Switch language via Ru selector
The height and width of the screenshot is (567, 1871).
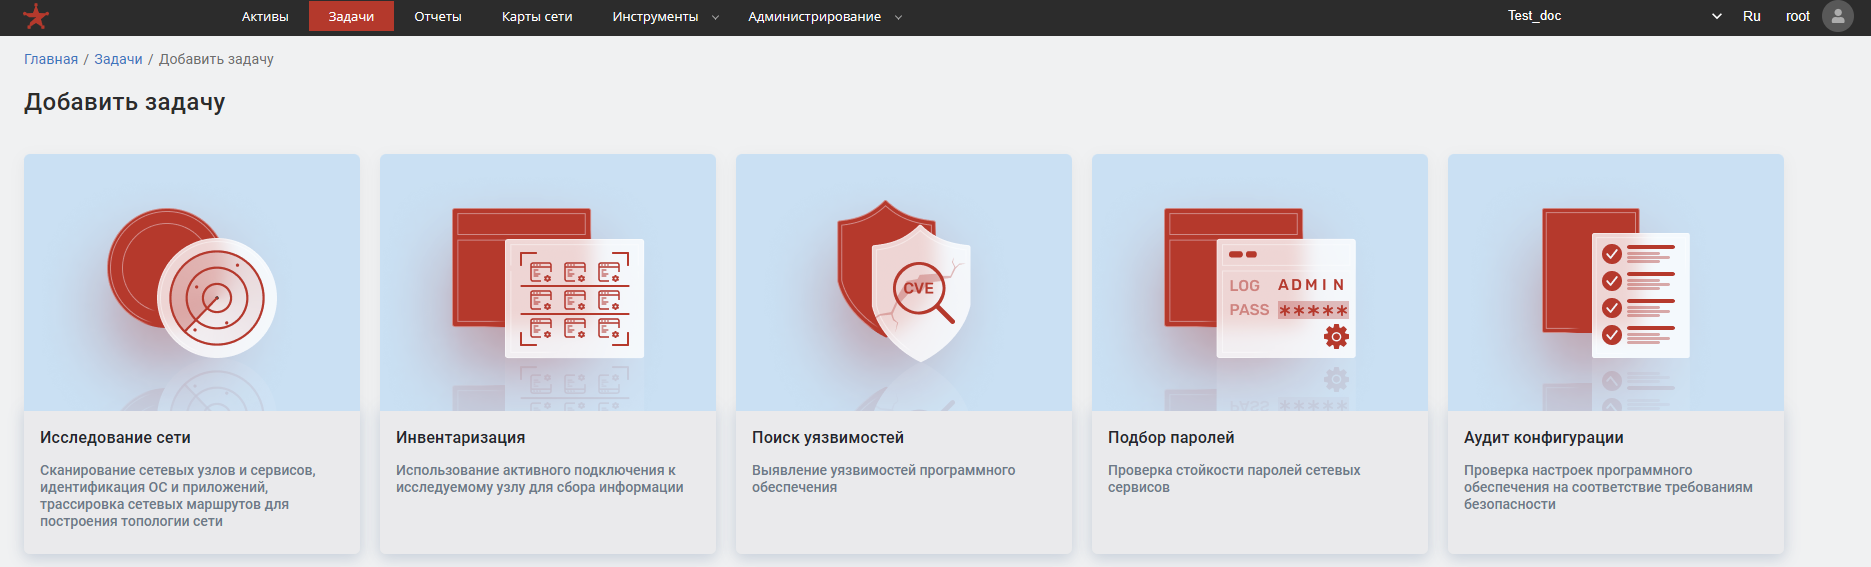[x=1752, y=16]
